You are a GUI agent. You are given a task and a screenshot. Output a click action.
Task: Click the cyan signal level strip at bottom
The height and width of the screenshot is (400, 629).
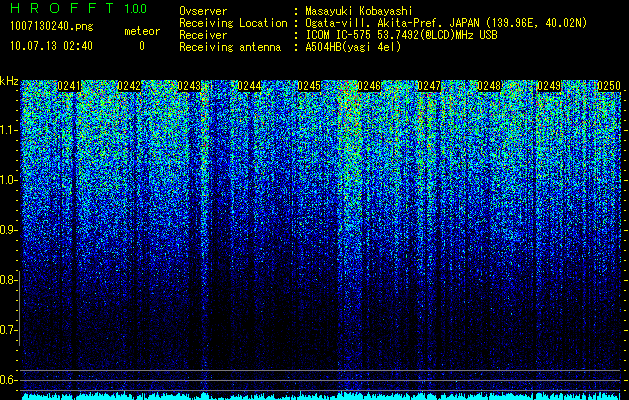pos(321,396)
